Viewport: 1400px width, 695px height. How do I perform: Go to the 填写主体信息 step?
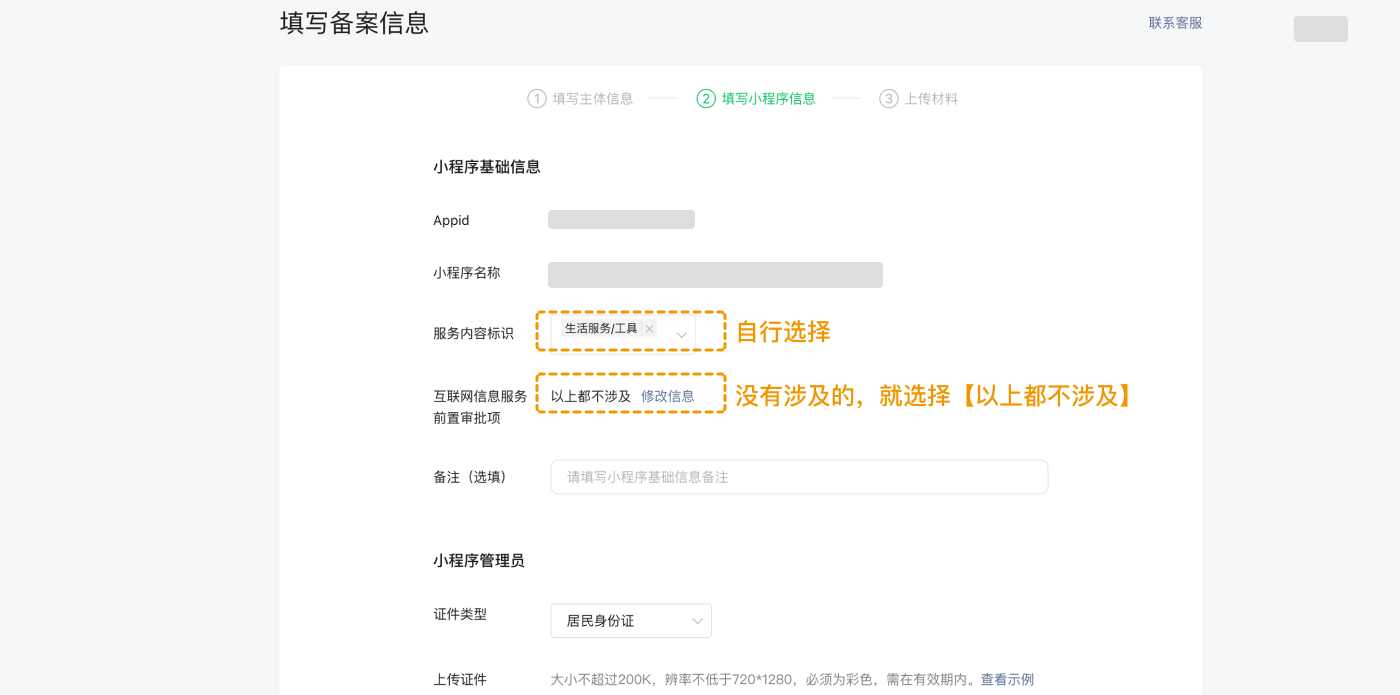pyautogui.click(x=592, y=99)
